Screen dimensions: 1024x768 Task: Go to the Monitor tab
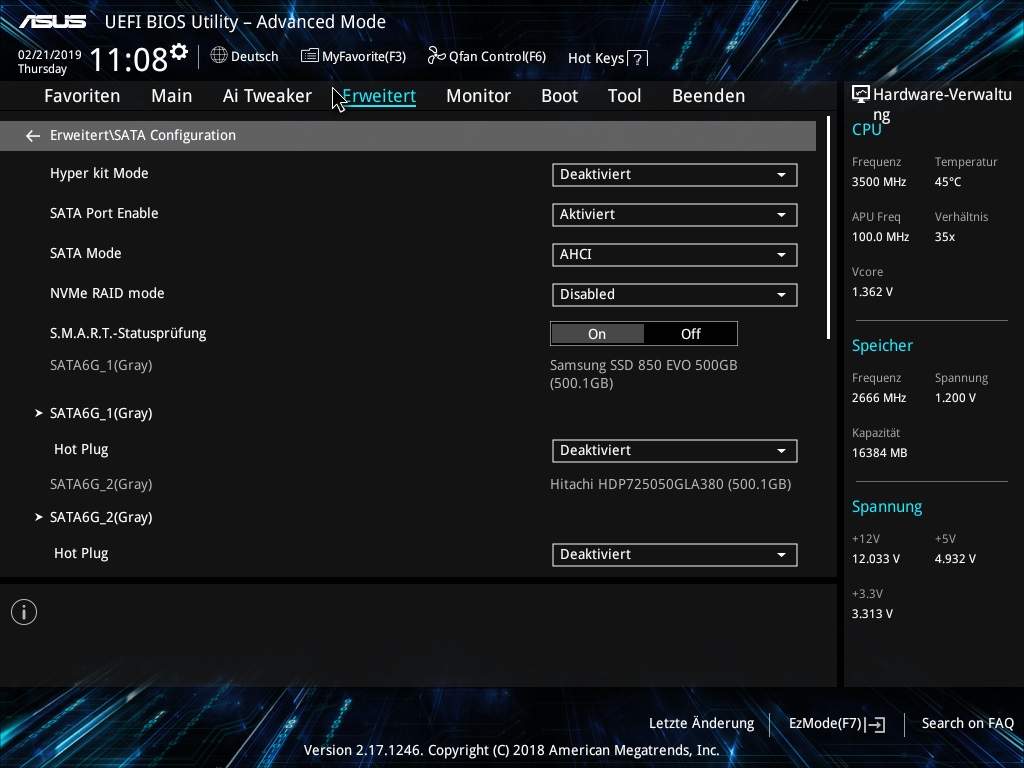tap(479, 96)
